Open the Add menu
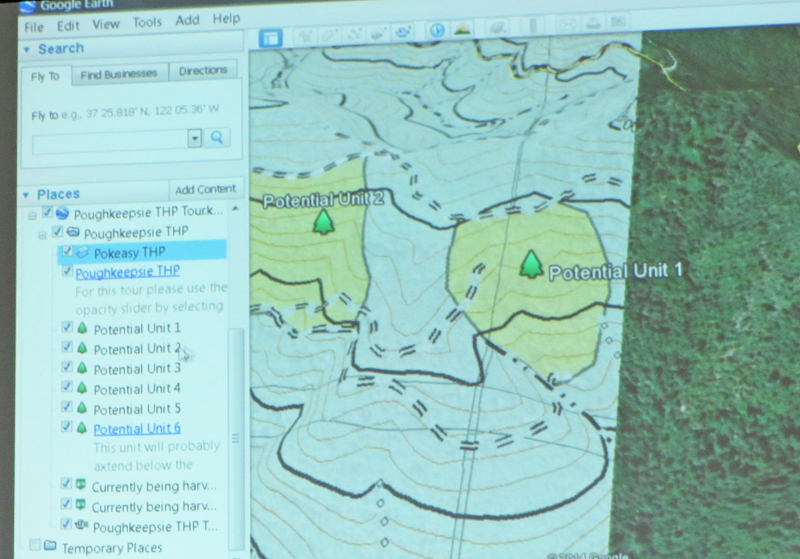The image size is (800, 559). [187, 20]
